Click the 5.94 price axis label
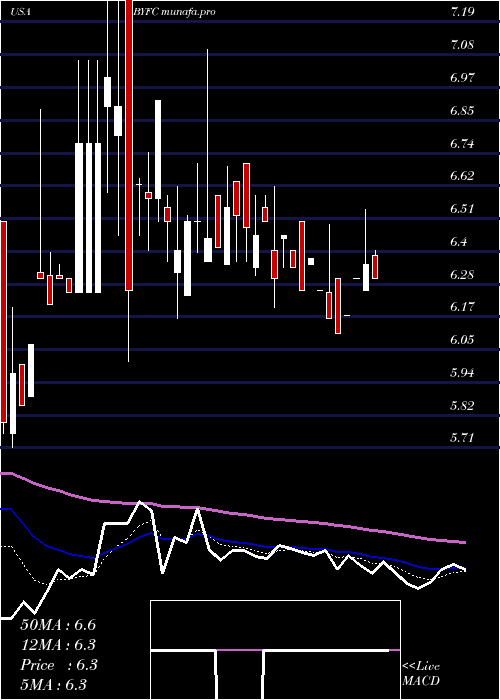Screen dimensions: 500x700 pos(462,373)
